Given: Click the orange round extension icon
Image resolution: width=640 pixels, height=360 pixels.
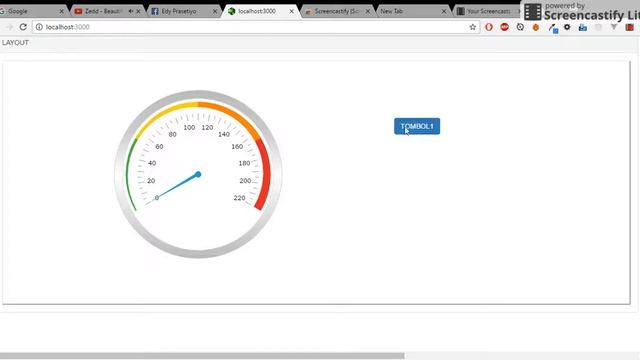Looking at the screenshot, I should tap(536, 27).
